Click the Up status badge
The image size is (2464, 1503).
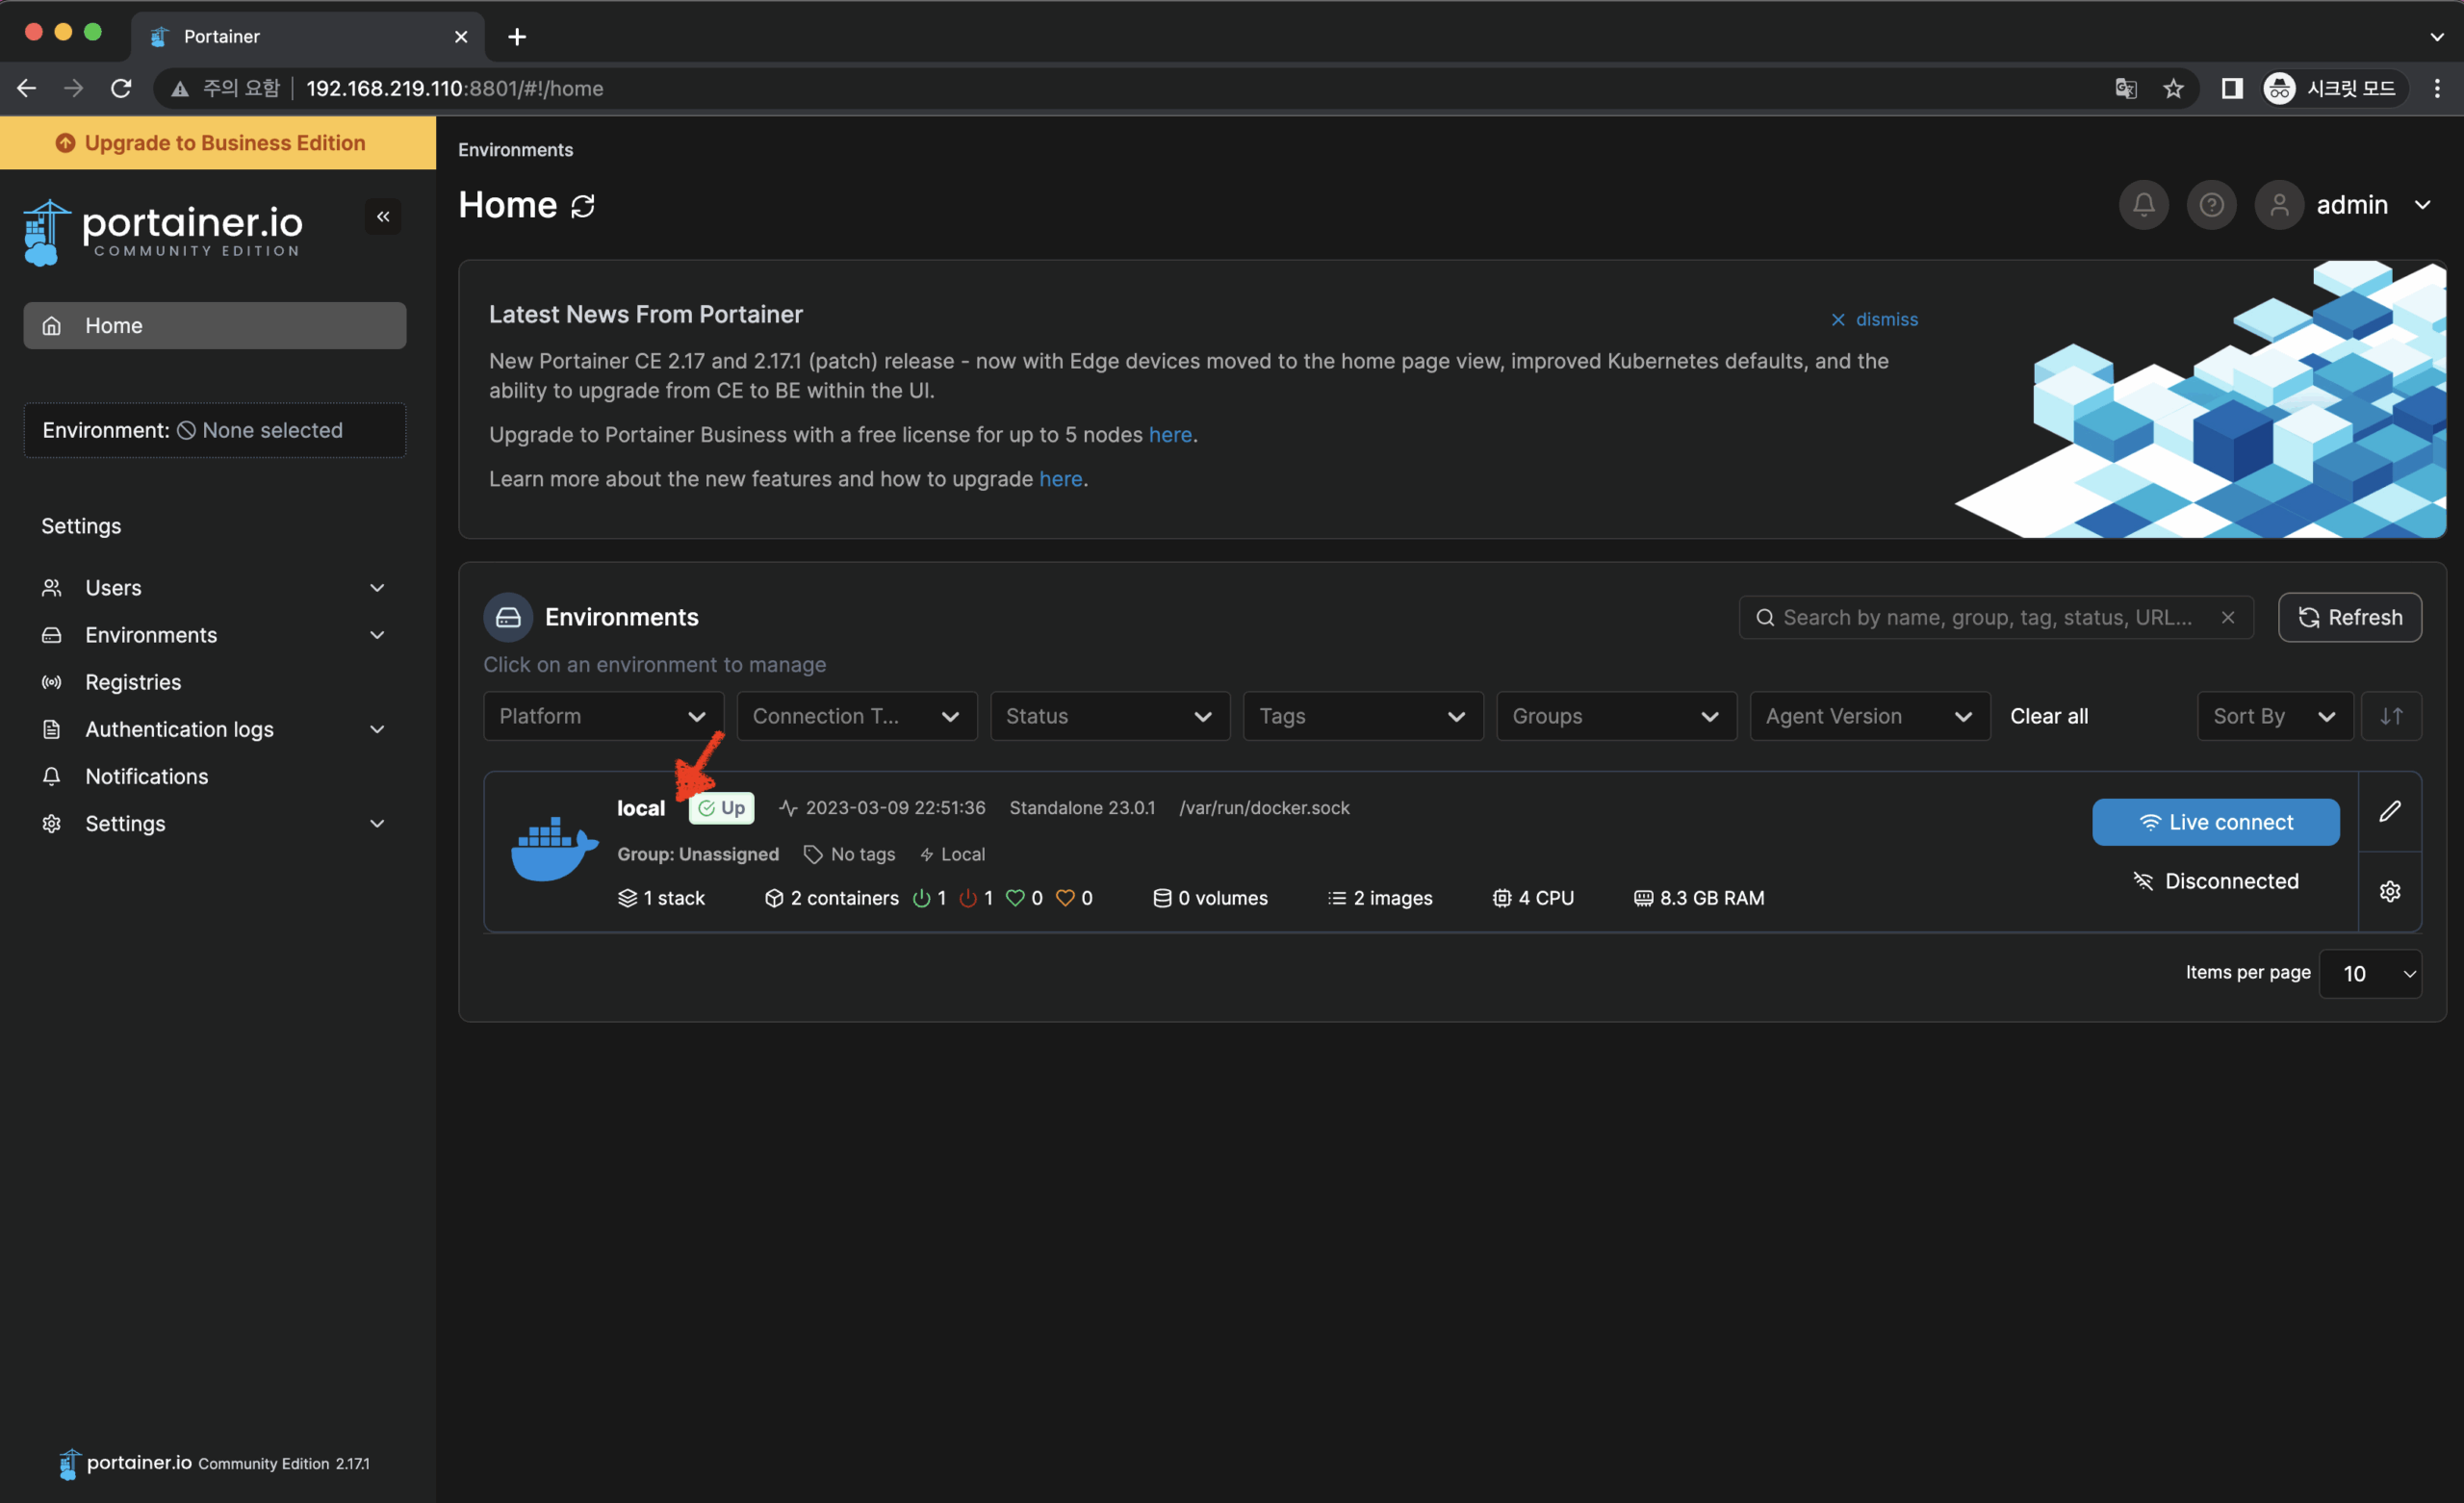click(x=721, y=808)
